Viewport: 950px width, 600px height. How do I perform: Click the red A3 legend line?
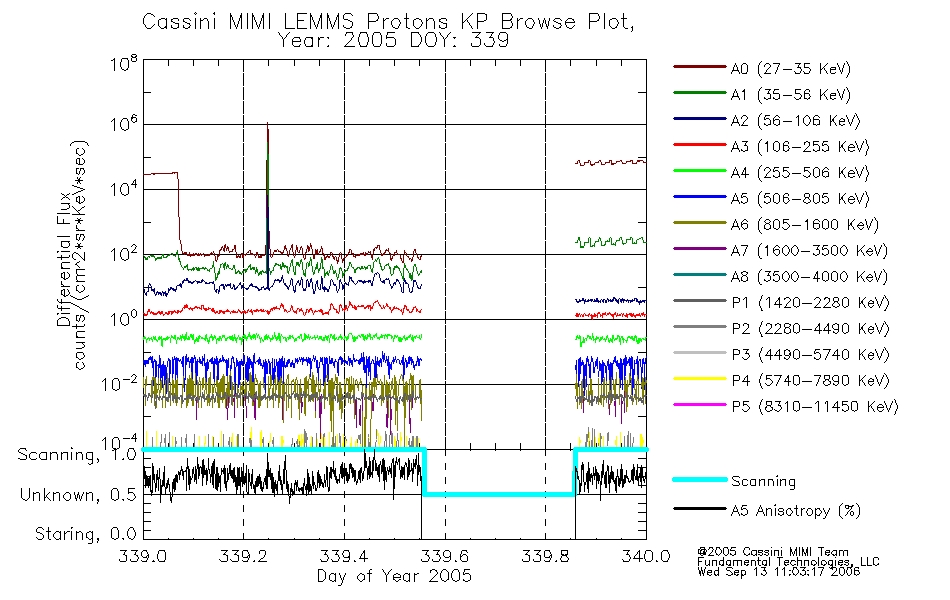click(700, 145)
